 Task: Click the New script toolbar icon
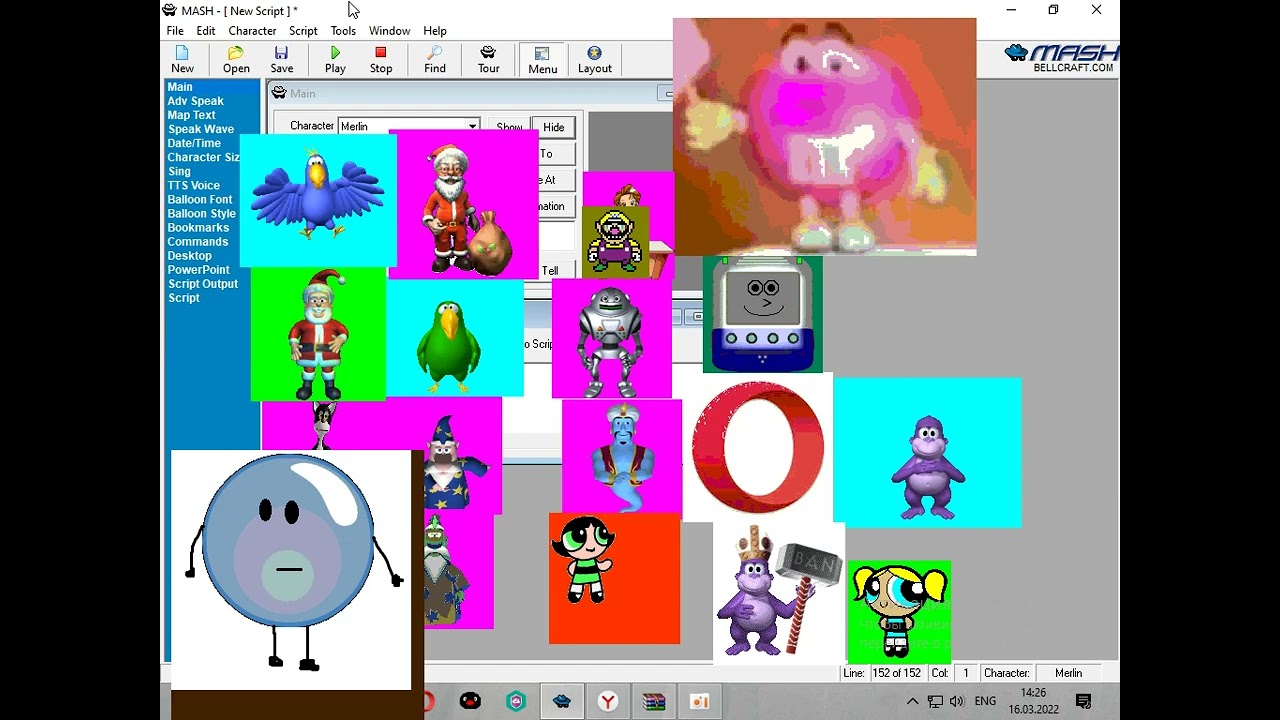[x=182, y=60]
